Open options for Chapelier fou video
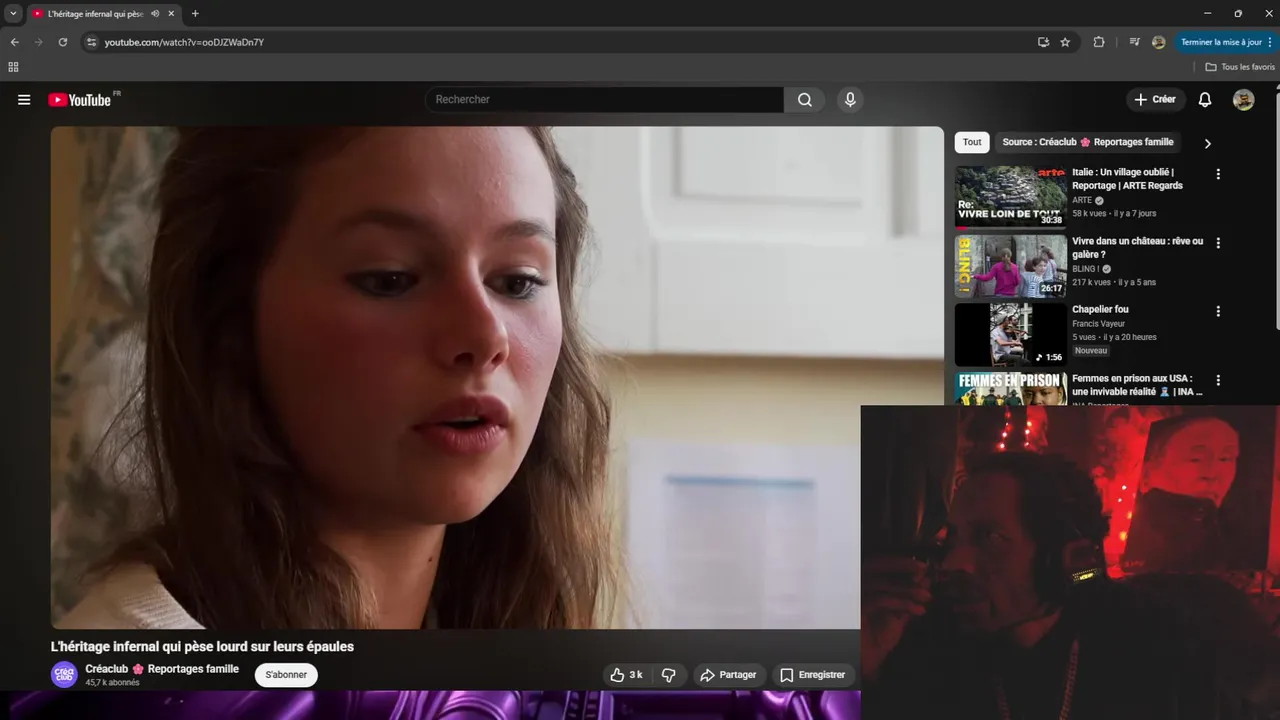 (x=1218, y=311)
